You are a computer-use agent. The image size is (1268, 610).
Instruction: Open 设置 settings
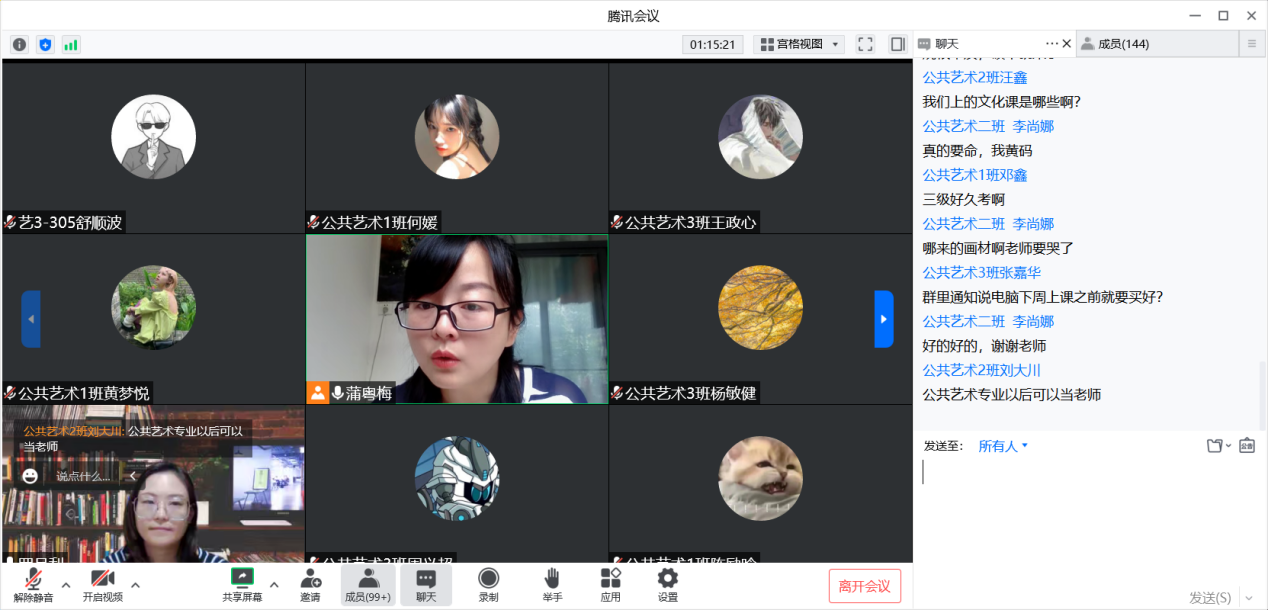click(667, 585)
